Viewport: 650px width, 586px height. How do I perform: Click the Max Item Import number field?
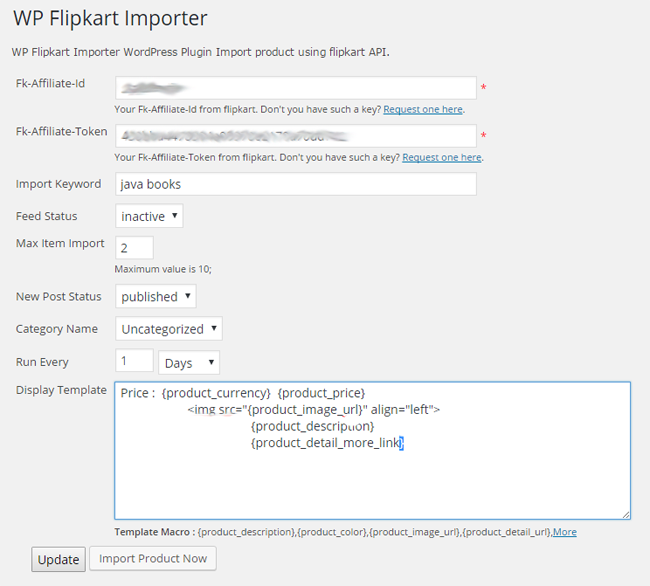click(x=134, y=248)
